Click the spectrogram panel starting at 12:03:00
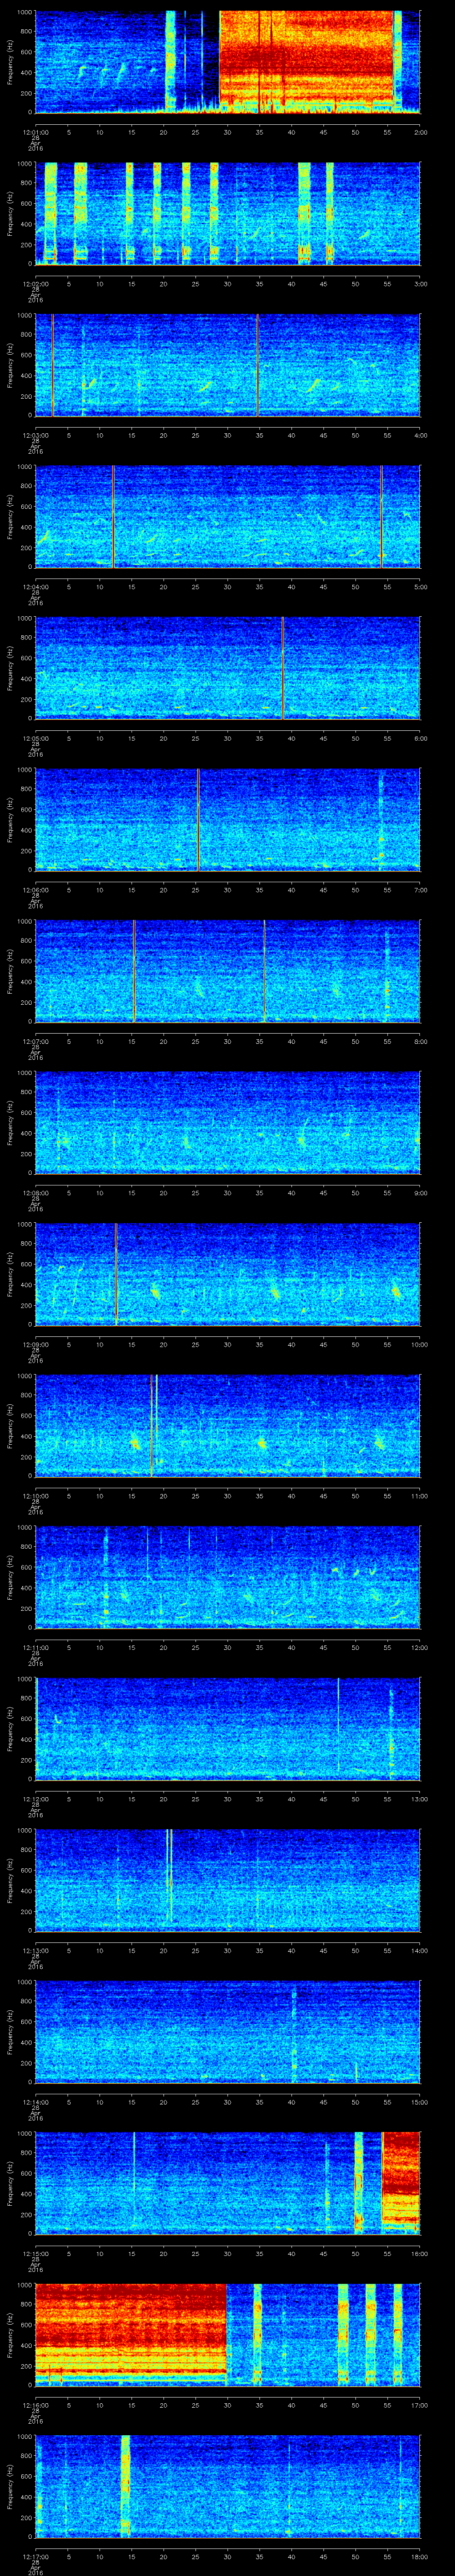The image size is (455, 2576). pyautogui.click(x=228, y=365)
